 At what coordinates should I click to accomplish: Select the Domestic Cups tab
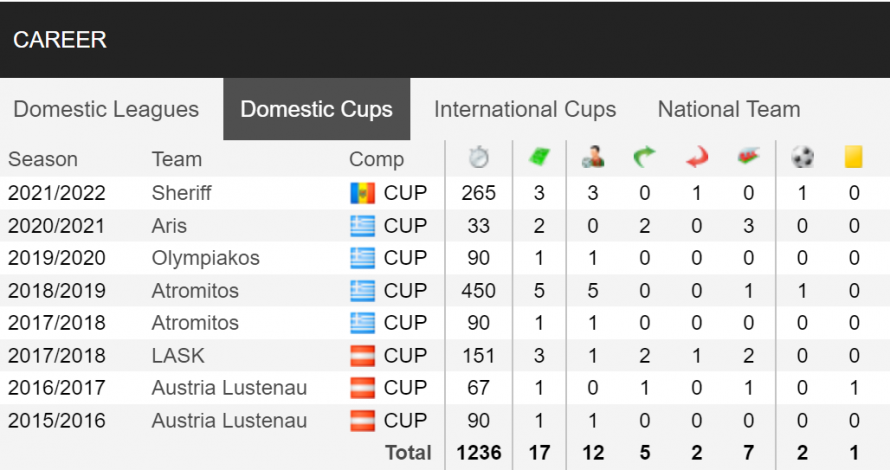(316, 109)
